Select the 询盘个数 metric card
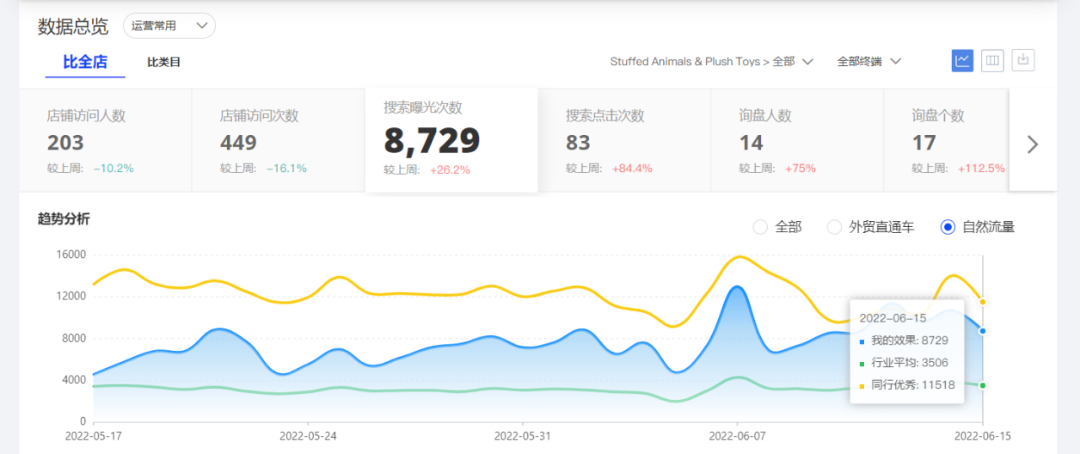 pyautogui.click(x=947, y=140)
